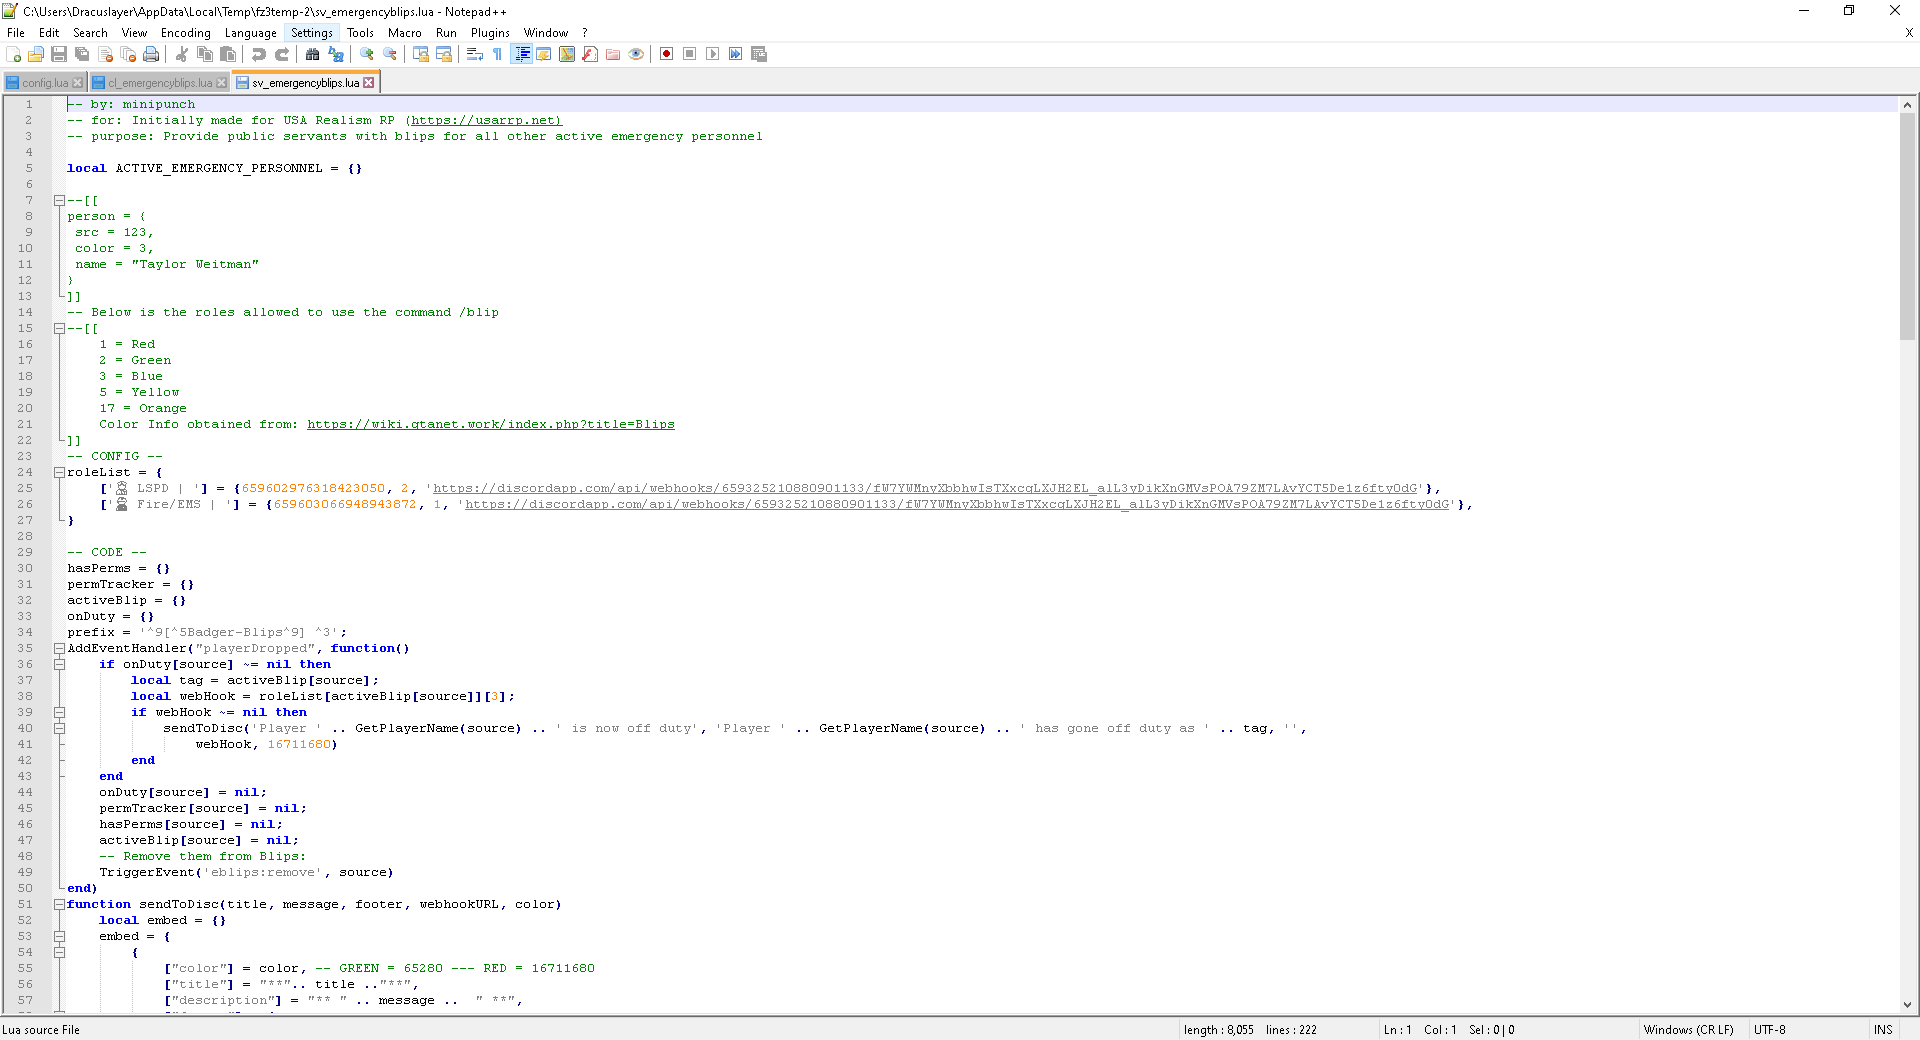Collapse the roleList code block
The width and height of the screenshot is (1920, 1040).
(x=59, y=472)
